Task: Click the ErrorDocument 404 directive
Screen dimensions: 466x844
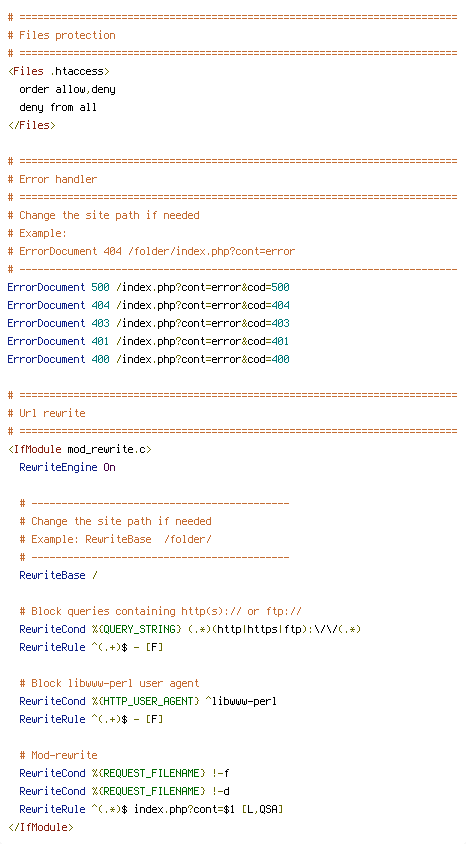Action: pos(149,305)
